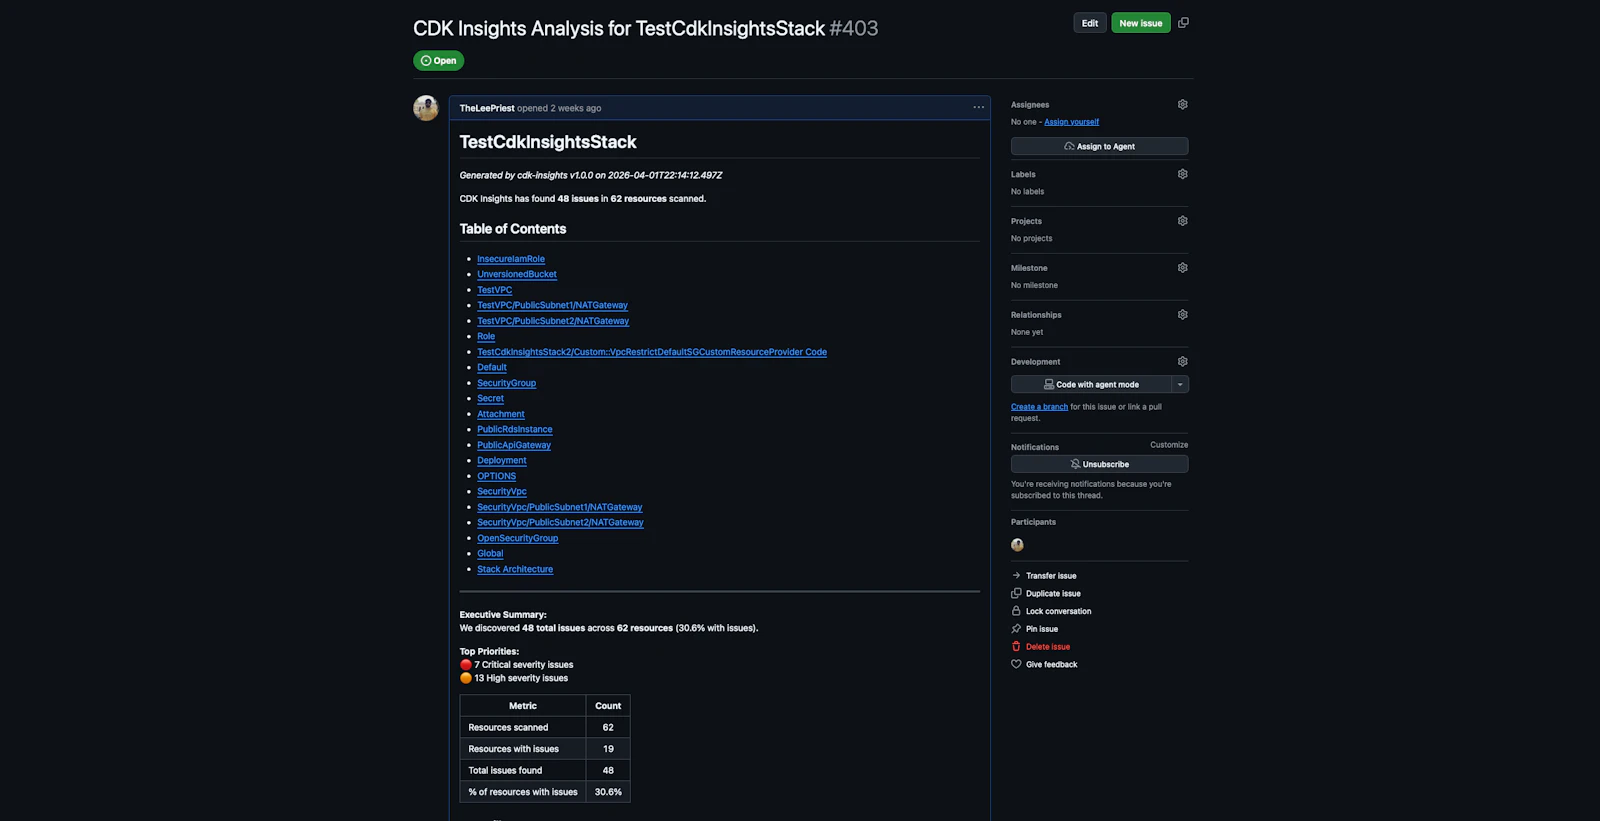1600x821 pixels.
Task: Open the Milestone gear settings
Action: pyautogui.click(x=1183, y=268)
